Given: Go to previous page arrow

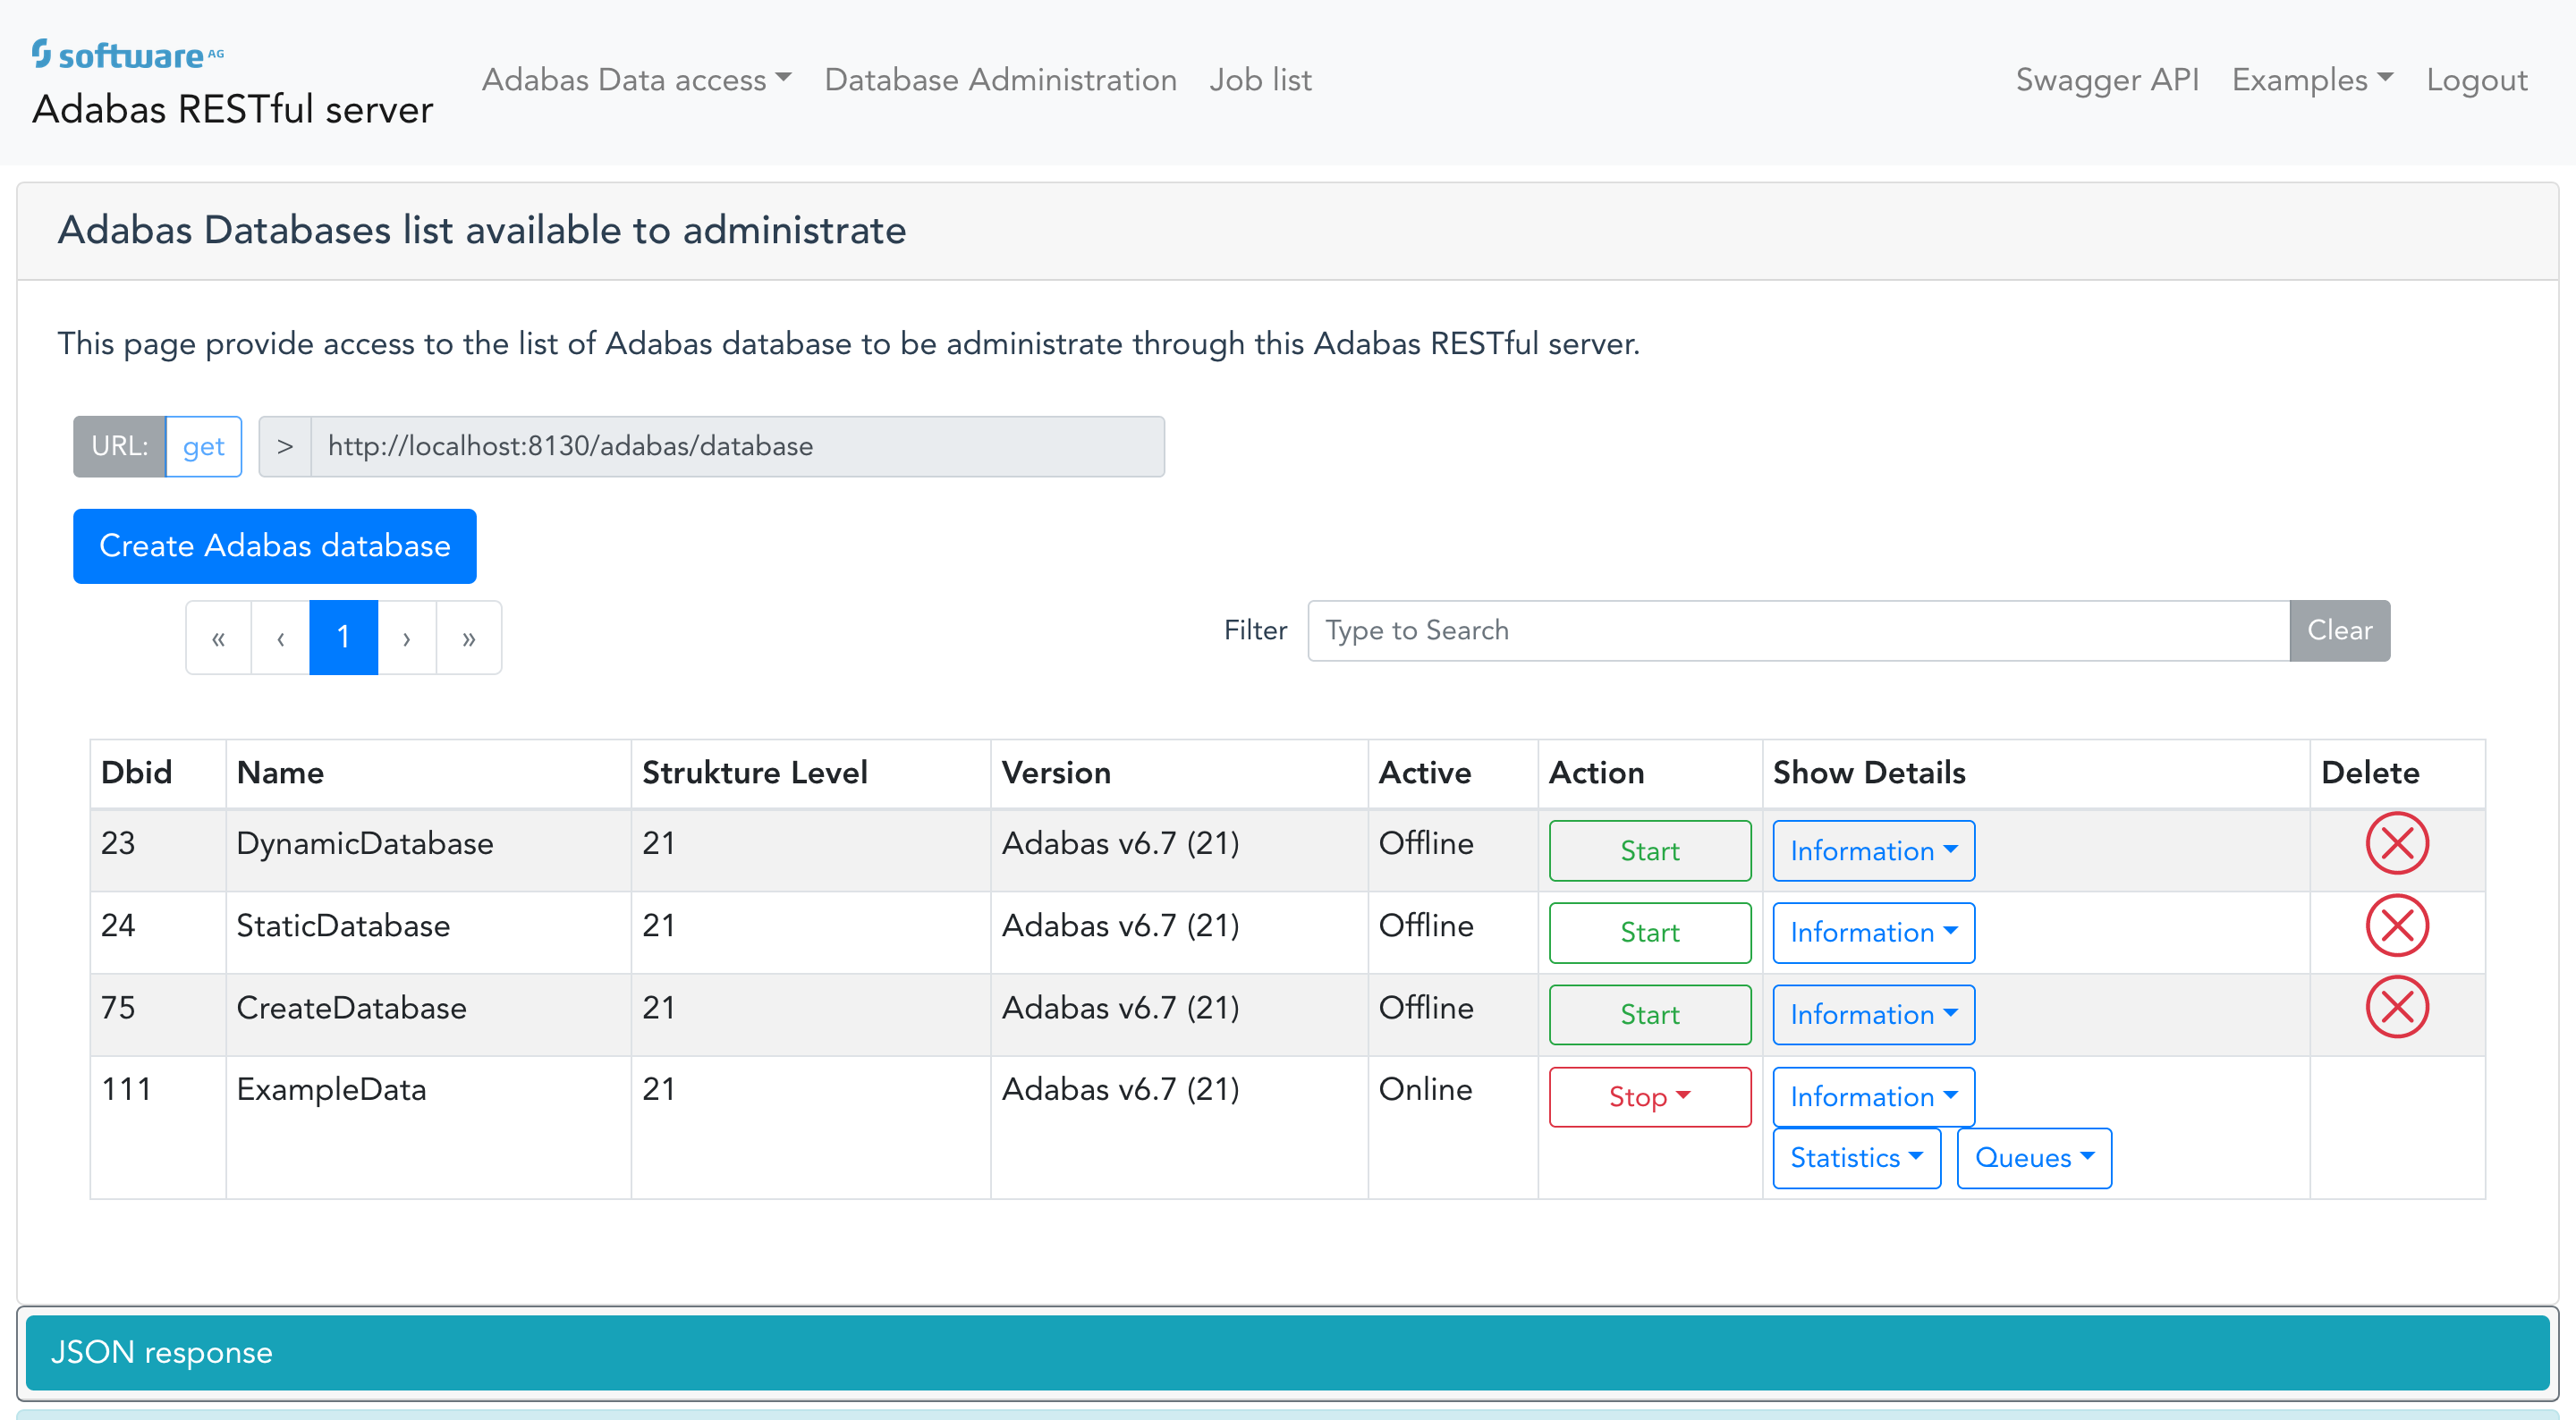Looking at the screenshot, I should [x=280, y=638].
